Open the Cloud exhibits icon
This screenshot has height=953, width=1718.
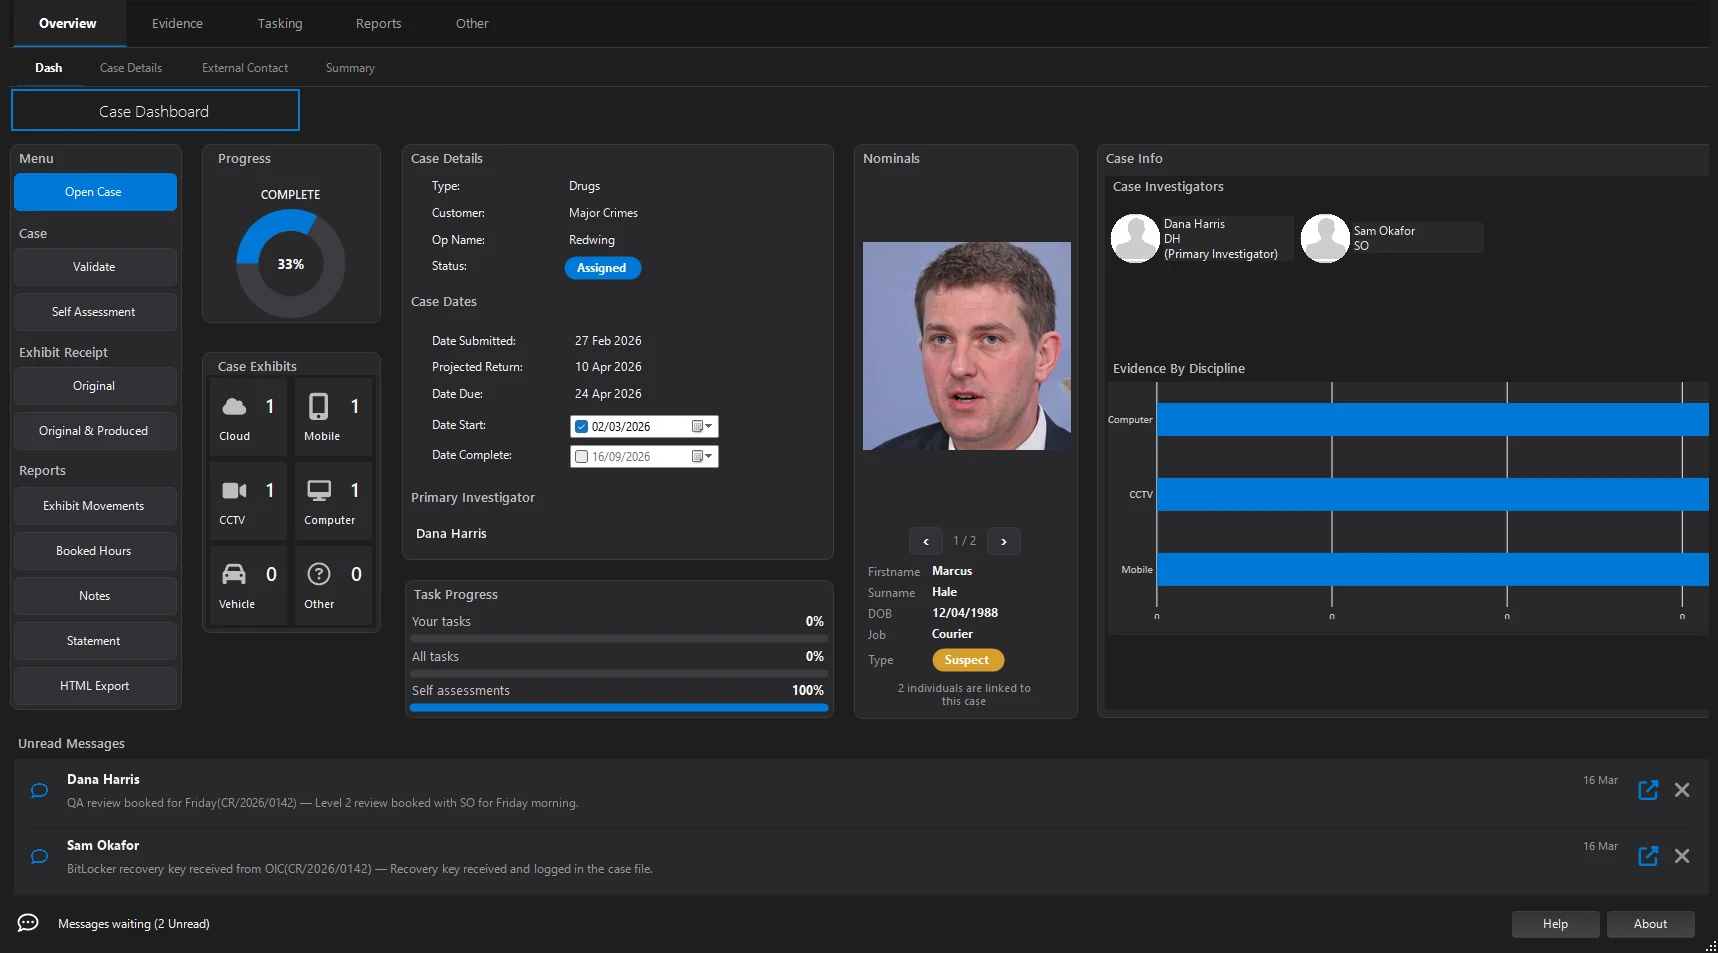[234, 406]
